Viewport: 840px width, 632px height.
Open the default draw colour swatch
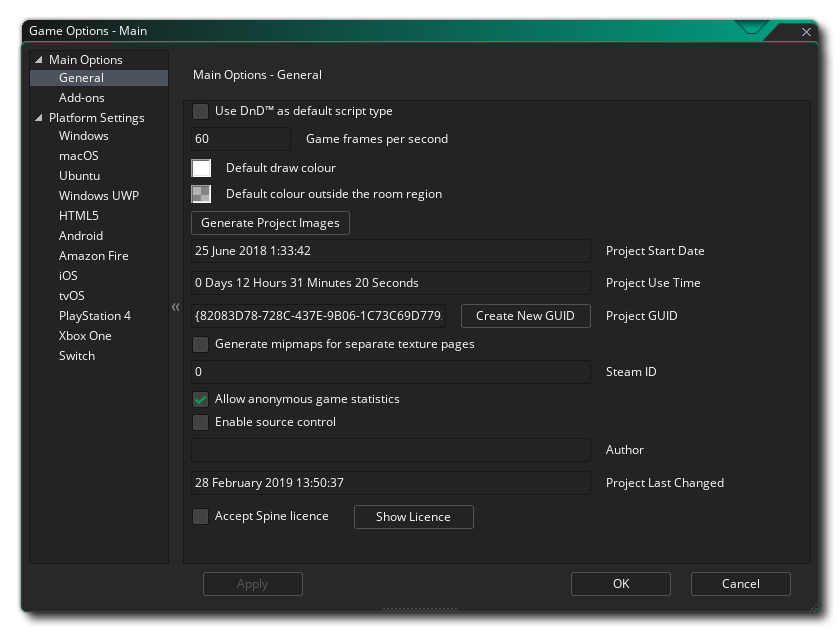(201, 167)
